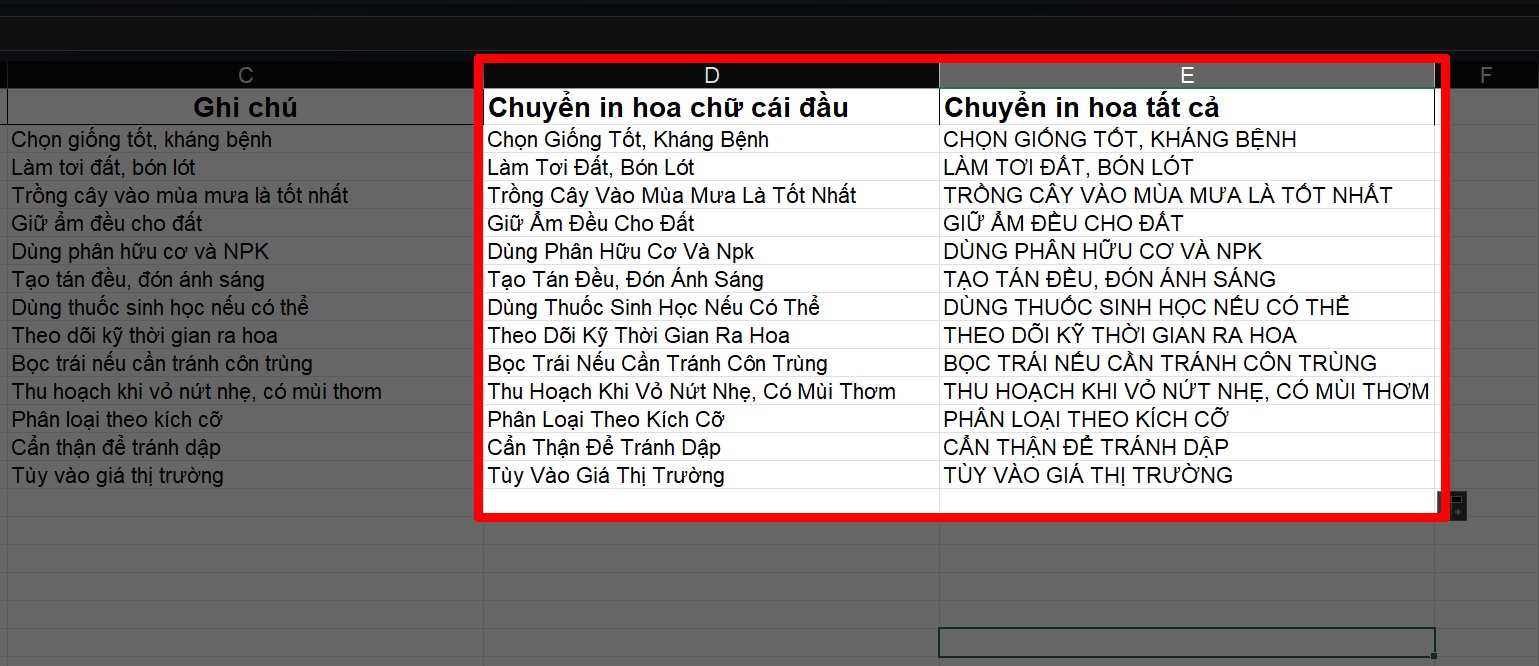Viewport: 1539px width, 666px height.
Task: Click cell 'Trồng cây vào mùa mưa là tốt nhất'
Action: pyautogui.click(x=245, y=195)
